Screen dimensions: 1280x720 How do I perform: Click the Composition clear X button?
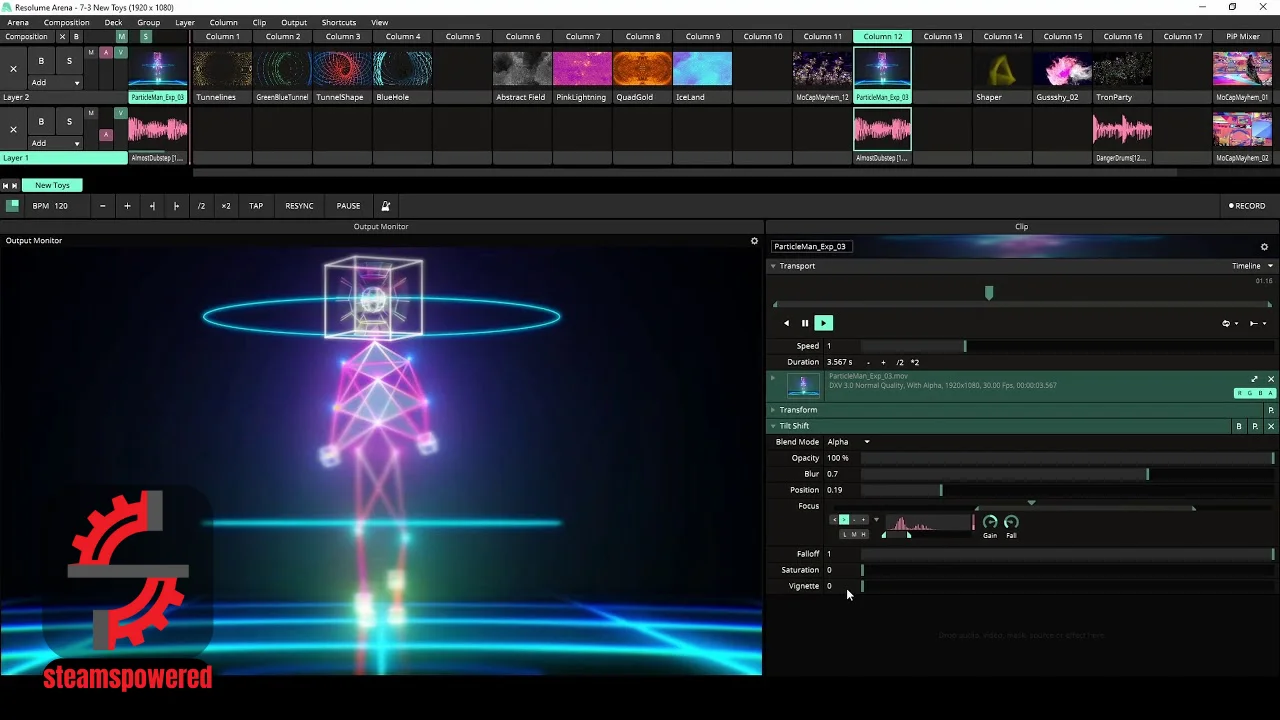[62, 37]
